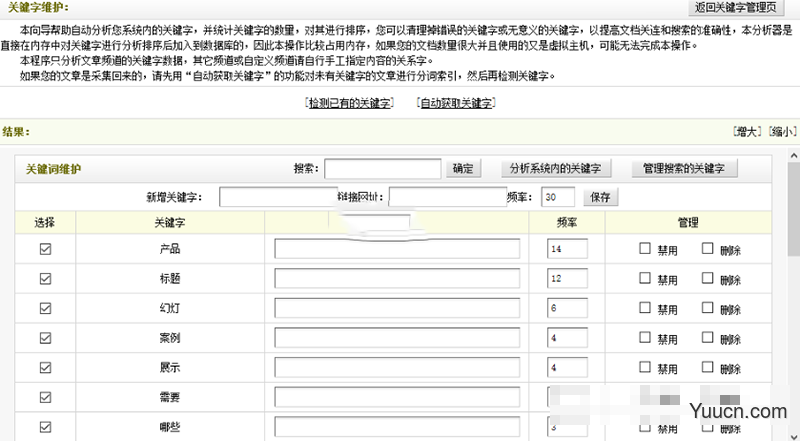Click the link text field for 标题
800x441 pixels.
[397, 279]
